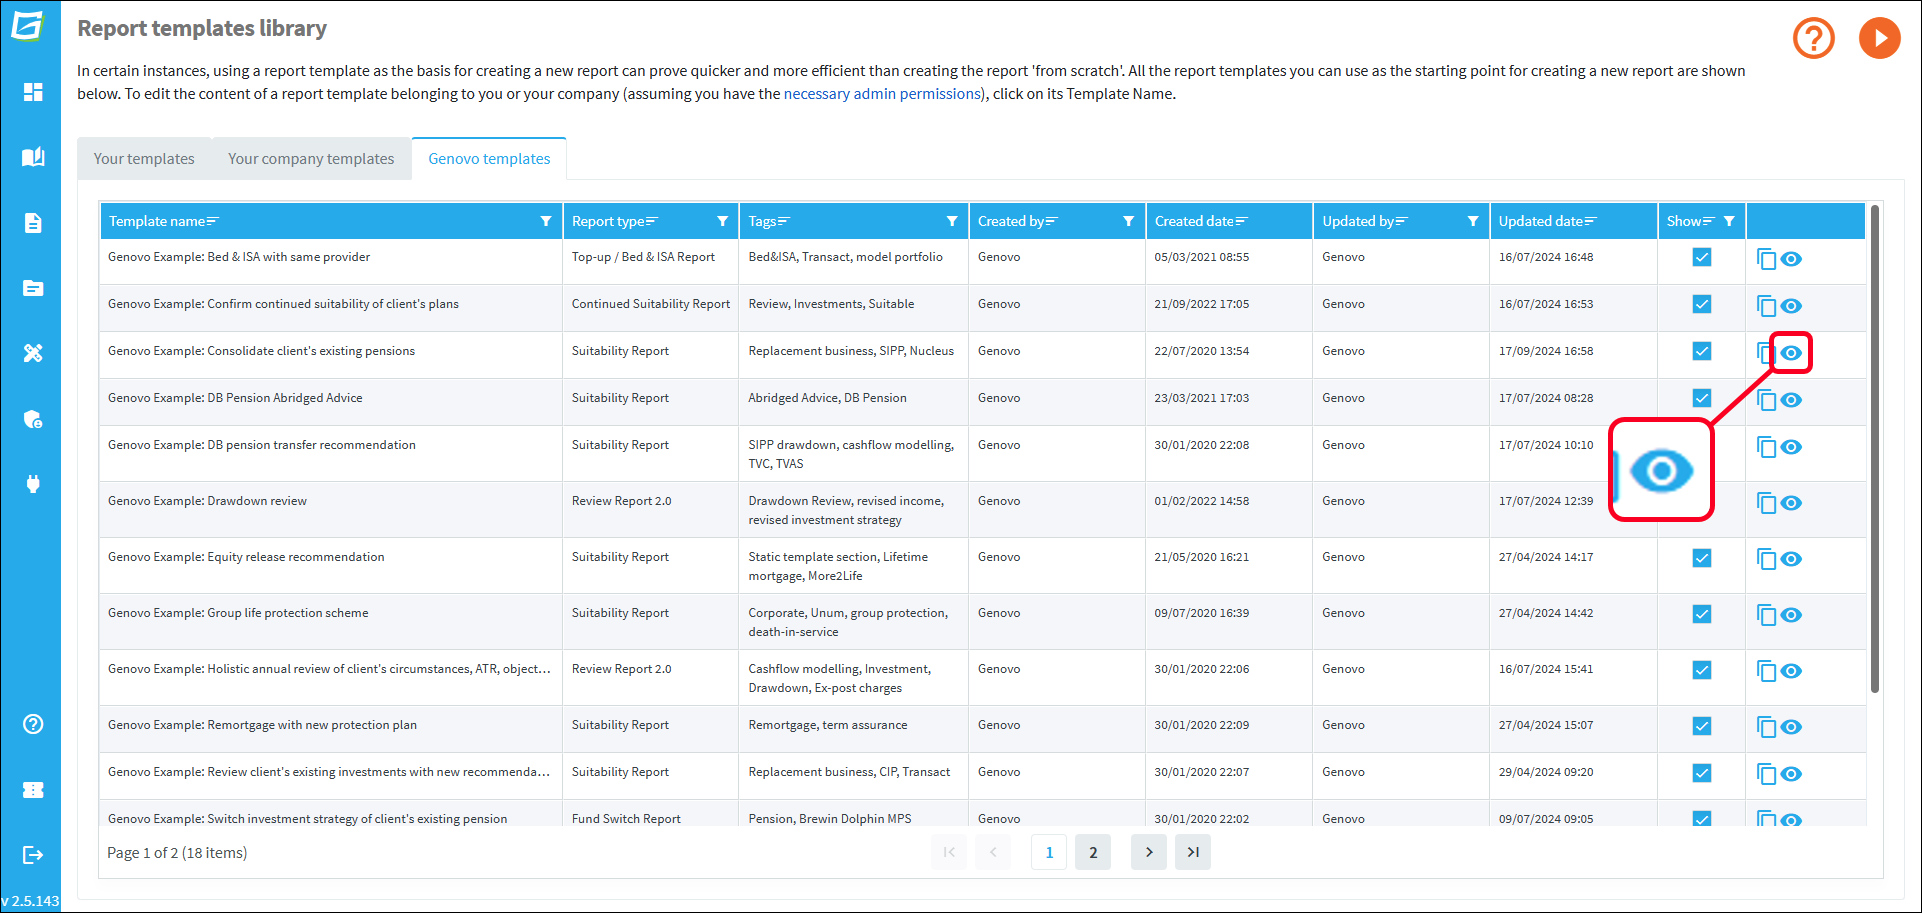Preview the Group life protection scheme template
This screenshot has width=1922, height=913.
pos(1791,615)
